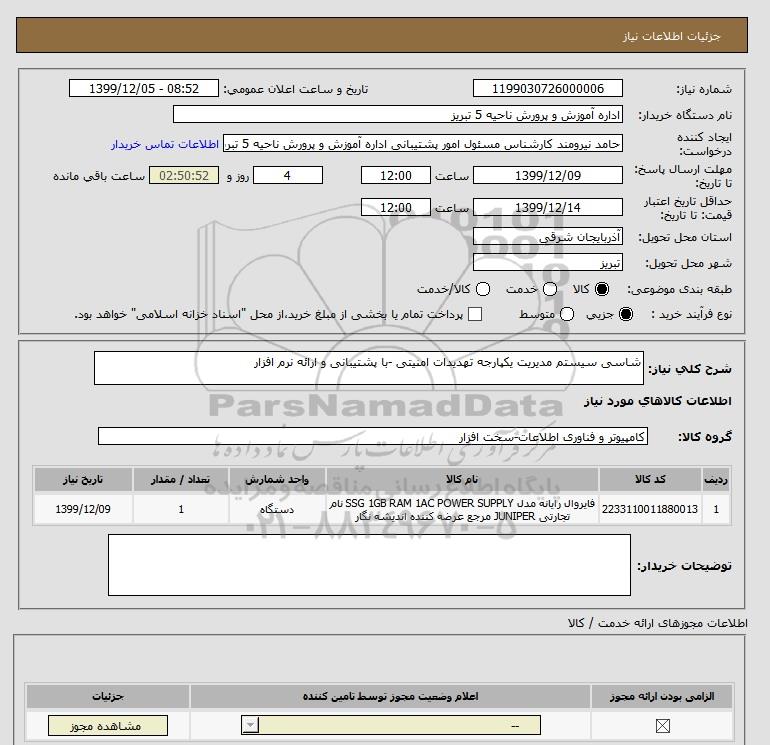Click تعداد / مقدار column header
Image resolution: width=770 pixels, height=745 pixels.
(x=181, y=479)
